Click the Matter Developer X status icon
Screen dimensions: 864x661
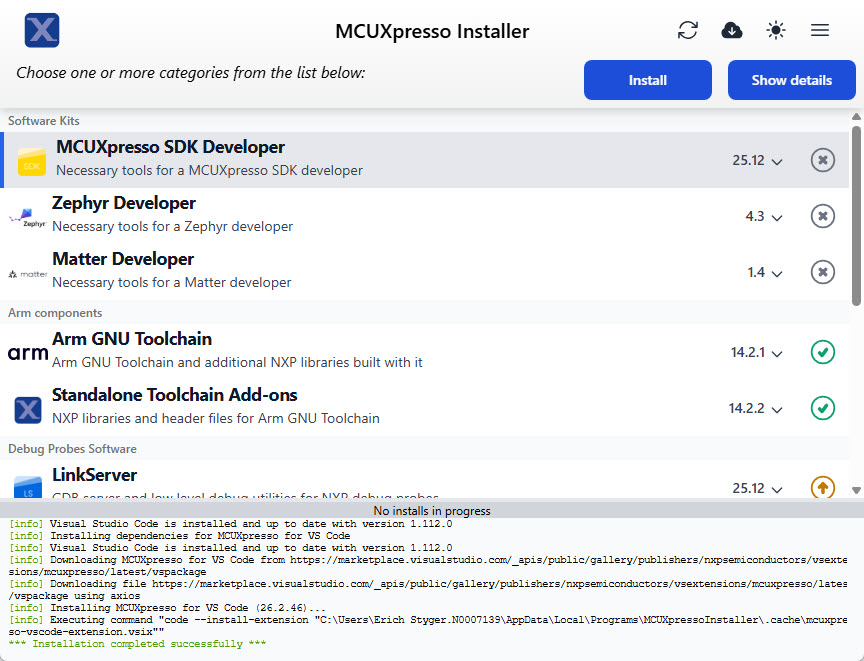[x=822, y=272]
